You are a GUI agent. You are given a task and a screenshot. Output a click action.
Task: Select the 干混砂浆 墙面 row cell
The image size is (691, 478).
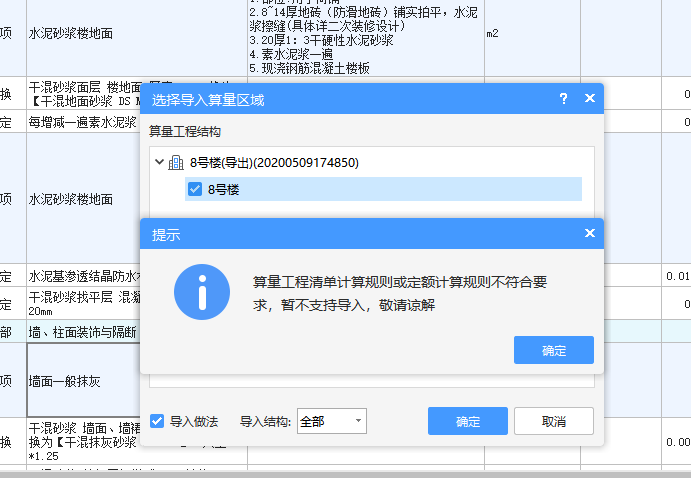[x=84, y=441]
